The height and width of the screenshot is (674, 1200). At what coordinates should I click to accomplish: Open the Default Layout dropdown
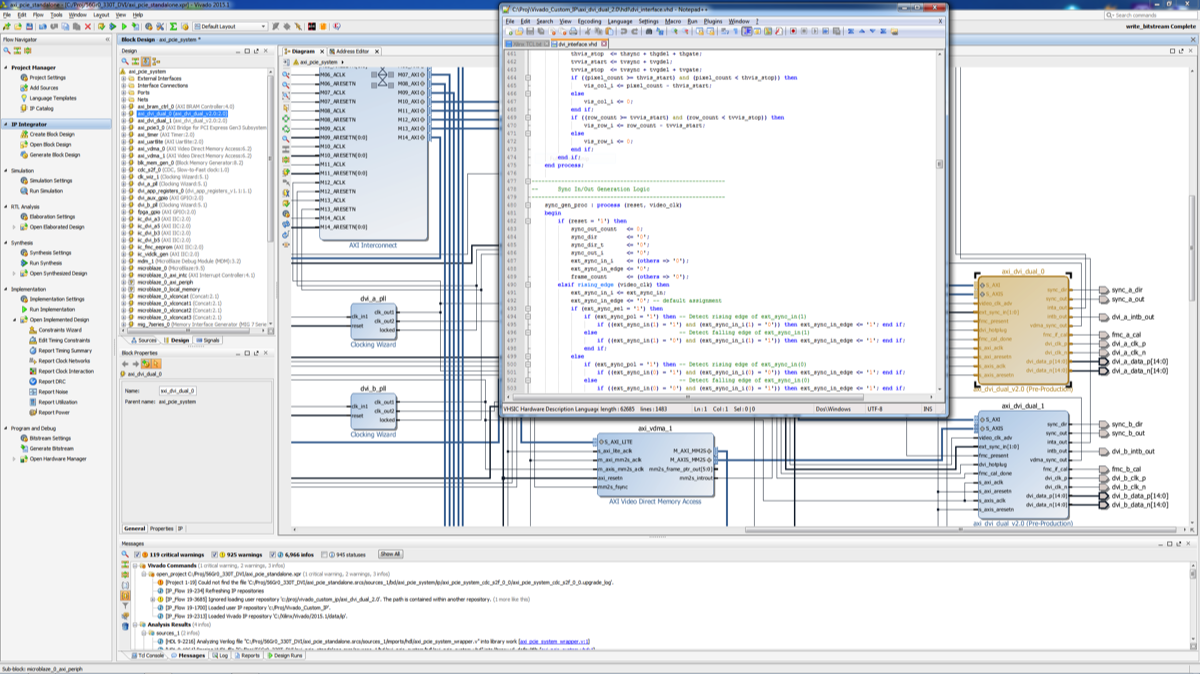pyautogui.click(x=231, y=27)
